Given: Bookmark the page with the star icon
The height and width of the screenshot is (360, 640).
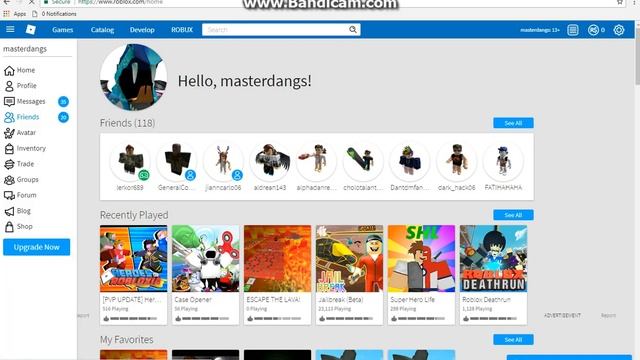Looking at the screenshot, I should point(620,2).
